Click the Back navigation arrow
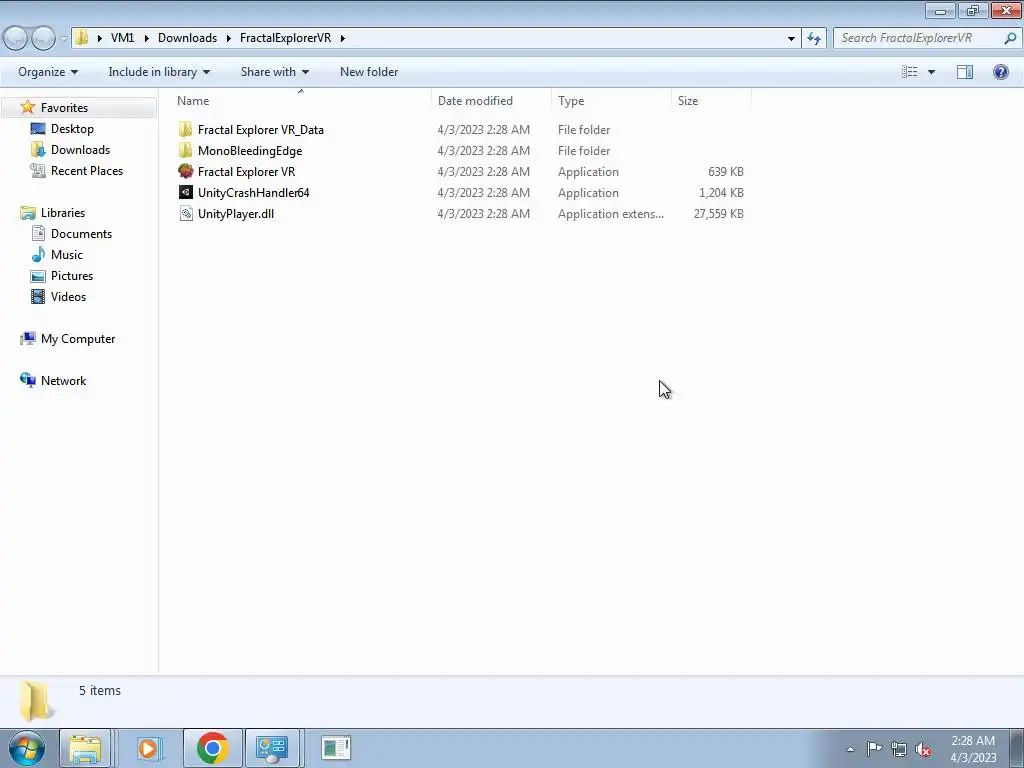Viewport: 1024px width, 768px height. pyautogui.click(x=16, y=38)
